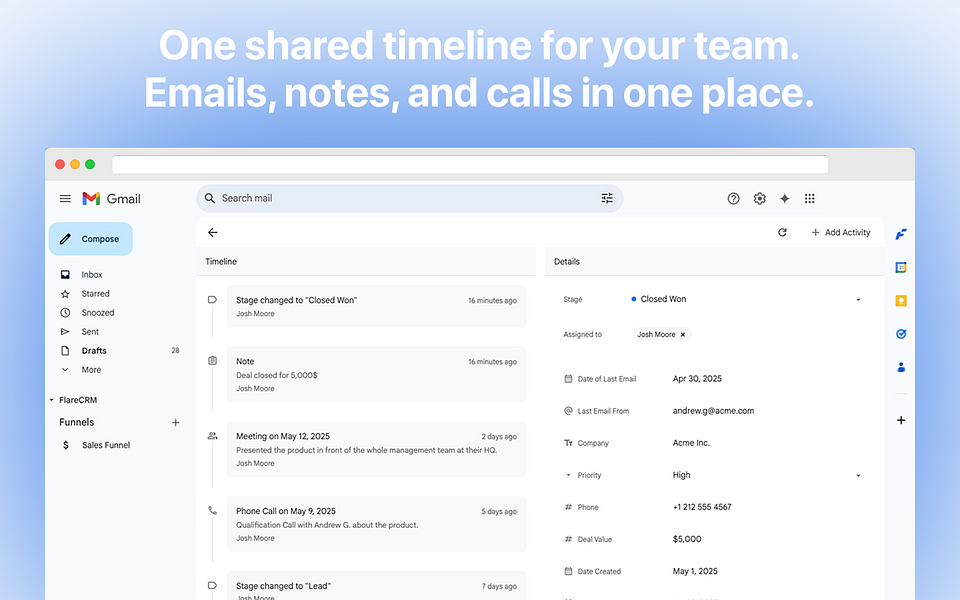Open the Starred folder
This screenshot has height=600, width=960.
pyautogui.click(x=95, y=294)
